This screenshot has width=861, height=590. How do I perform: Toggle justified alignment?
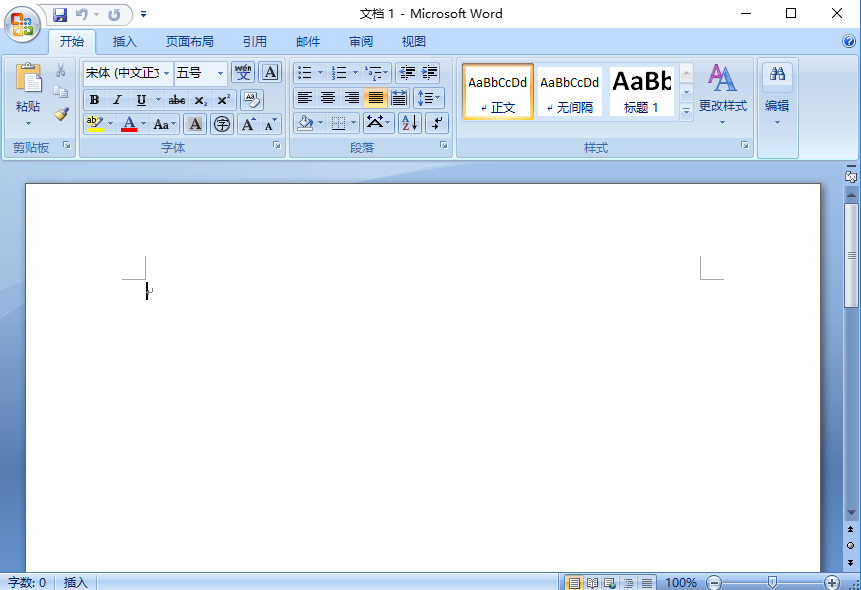point(376,98)
